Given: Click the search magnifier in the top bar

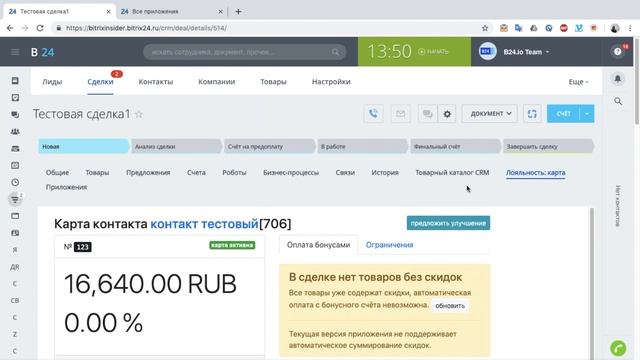Looking at the screenshot, I should (335, 52).
